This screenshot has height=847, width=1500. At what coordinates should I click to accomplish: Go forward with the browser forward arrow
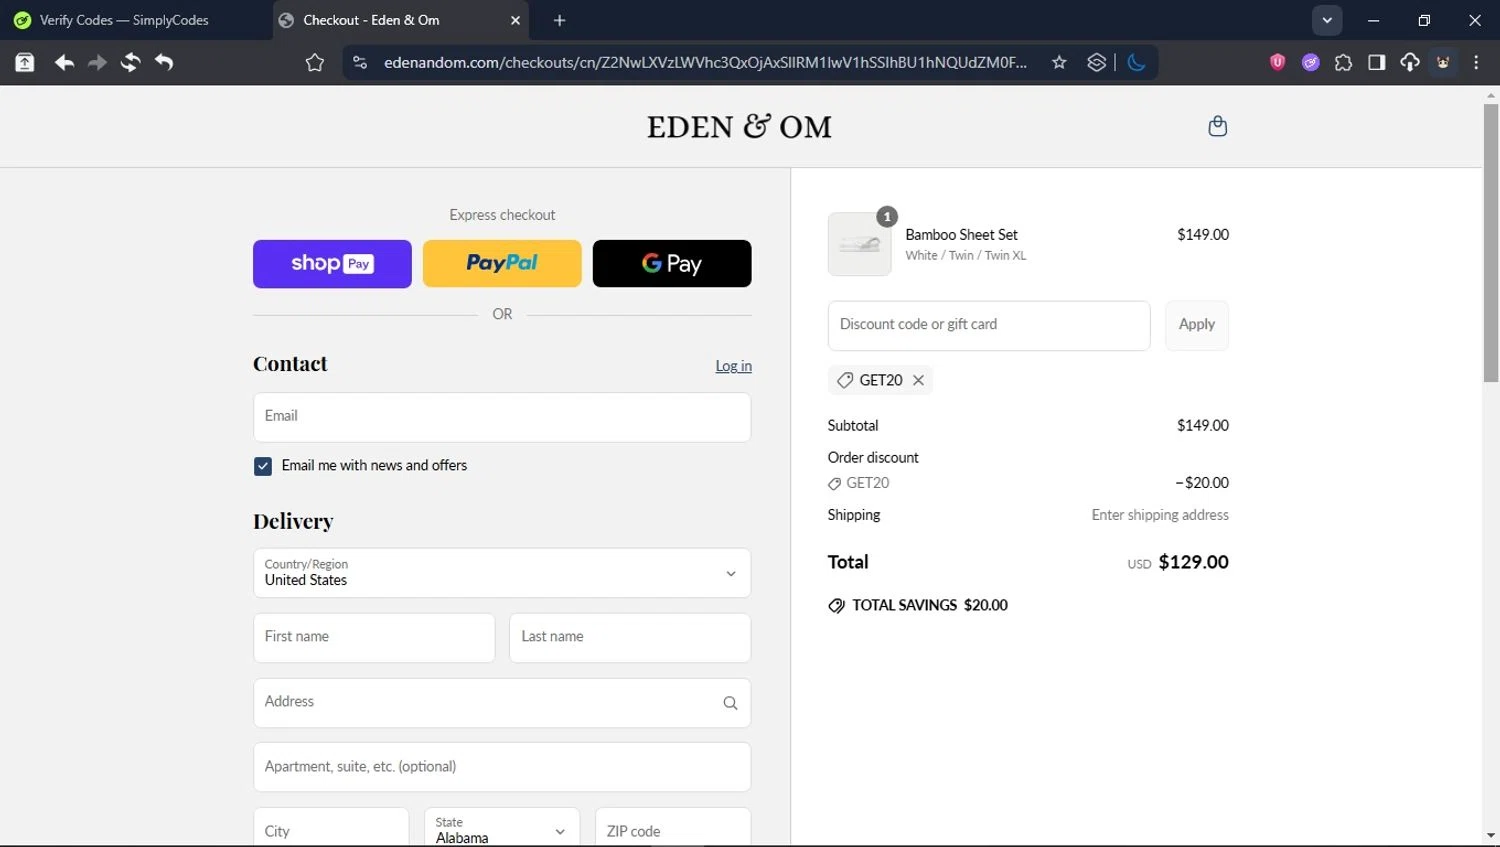pos(97,62)
